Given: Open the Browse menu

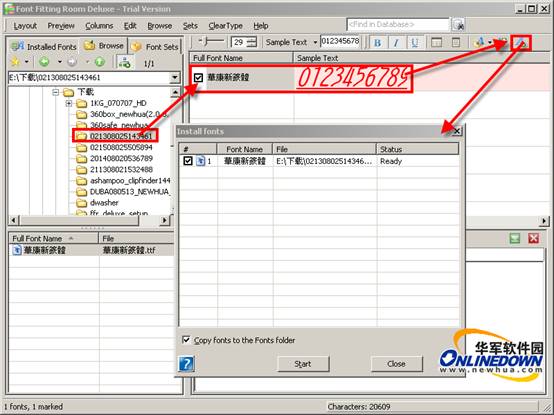Looking at the screenshot, I should [160, 26].
